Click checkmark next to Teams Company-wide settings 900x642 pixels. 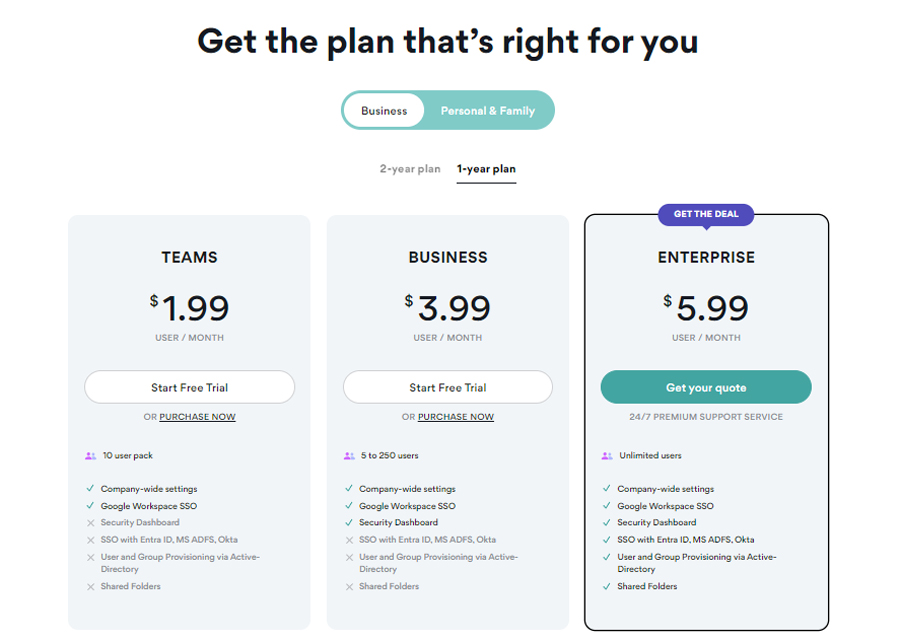(x=90, y=489)
